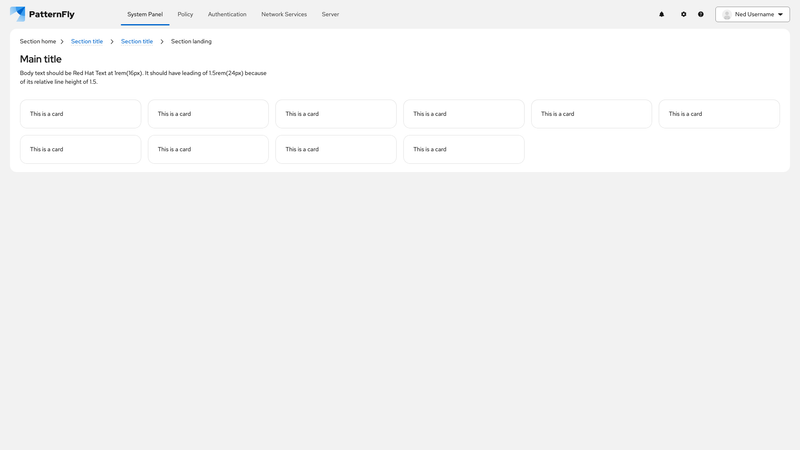Open the Authentication tab
The width and height of the screenshot is (800, 450).
(x=227, y=14)
